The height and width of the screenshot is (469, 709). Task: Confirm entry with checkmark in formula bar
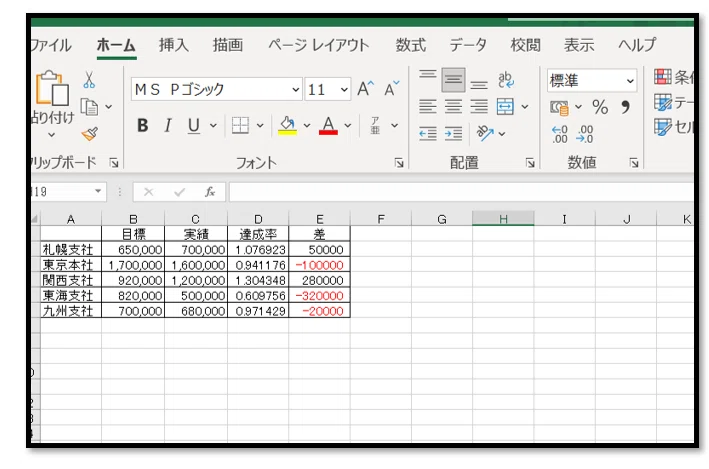tap(180, 192)
